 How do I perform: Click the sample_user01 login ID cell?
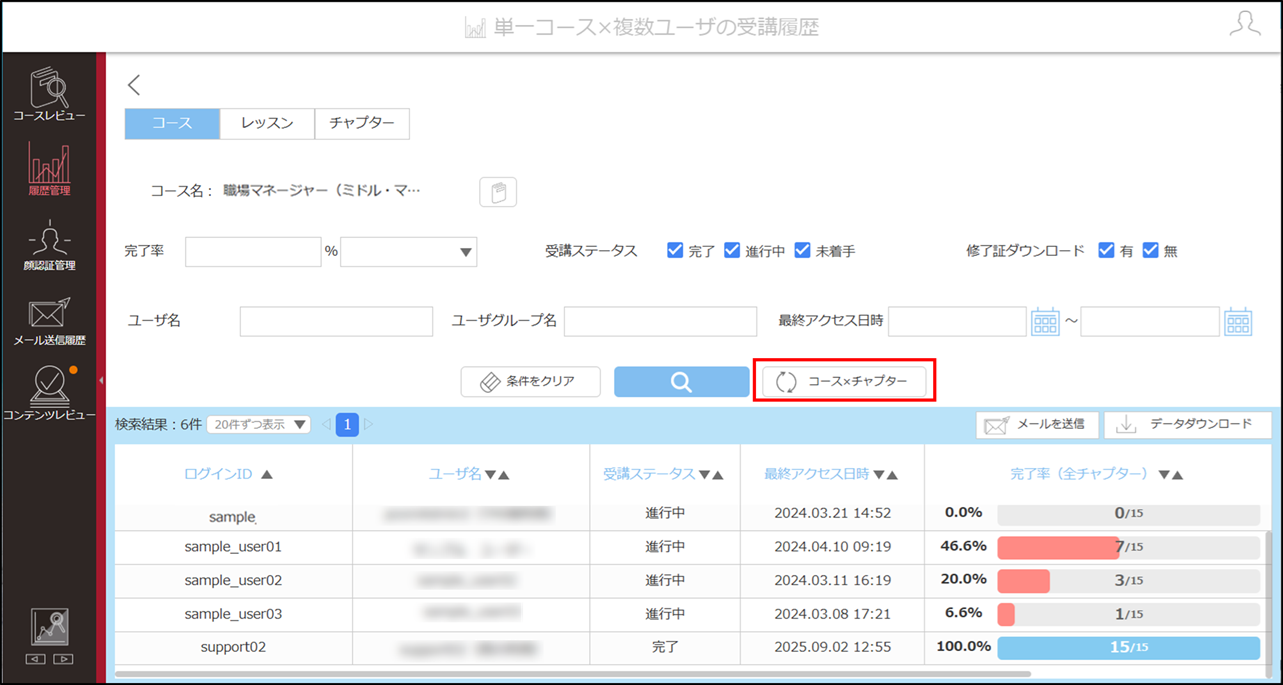[233, 547]
